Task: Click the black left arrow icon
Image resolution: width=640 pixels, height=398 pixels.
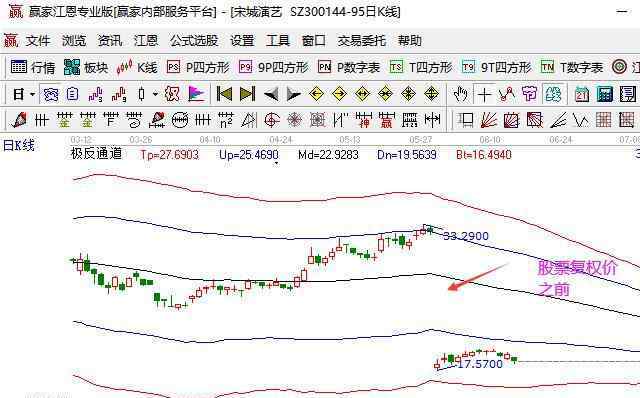Action: pyautogui.click(x=271, y=95)
